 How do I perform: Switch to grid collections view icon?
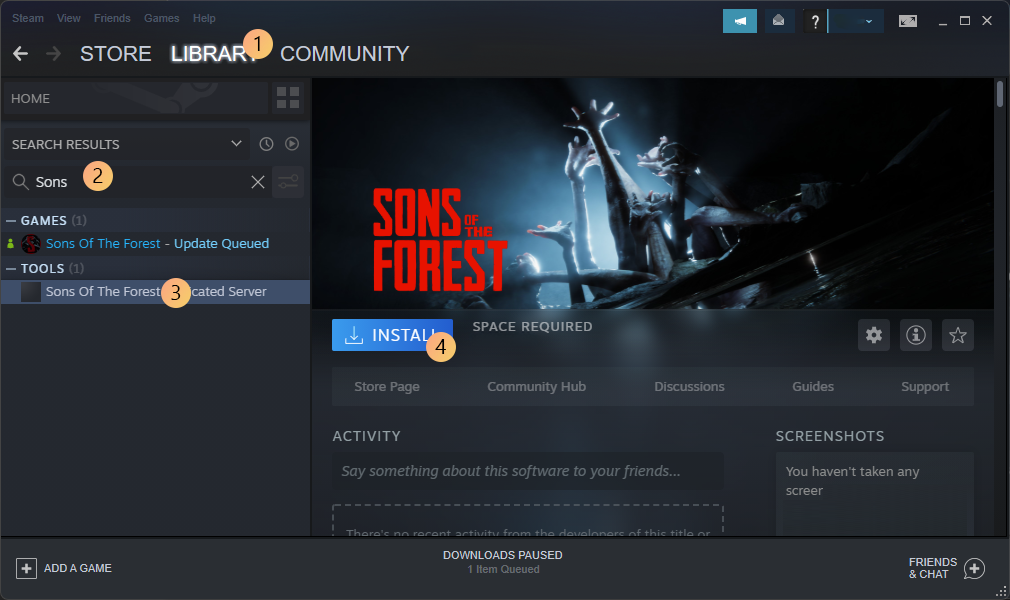288,98
